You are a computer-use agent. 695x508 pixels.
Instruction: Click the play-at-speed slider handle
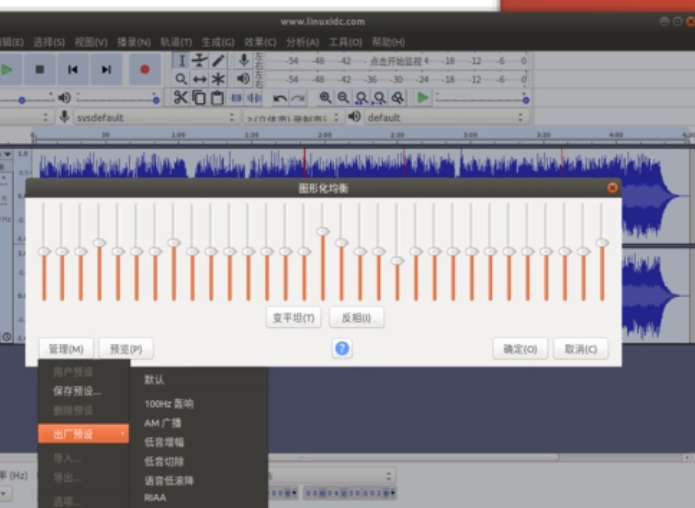[x=526, y=101]
